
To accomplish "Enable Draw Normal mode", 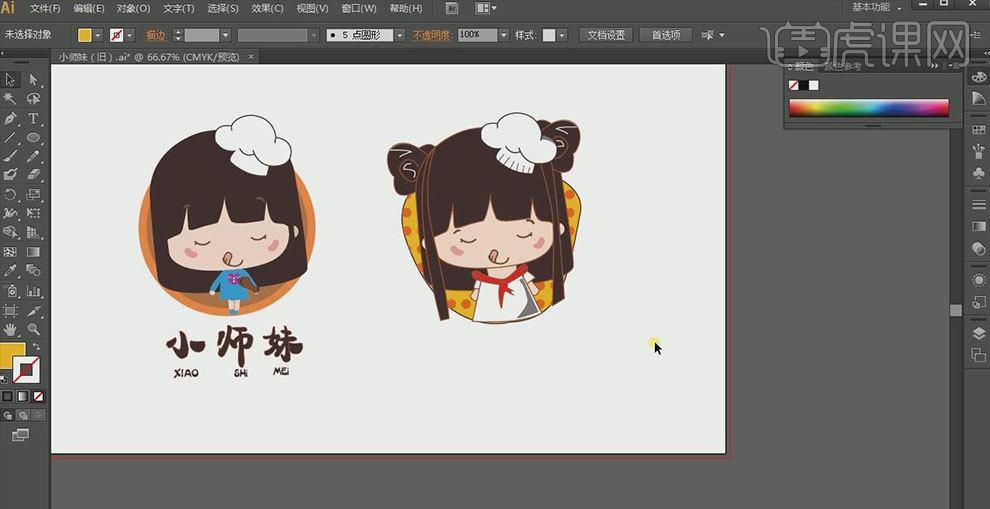I will 8,415.
